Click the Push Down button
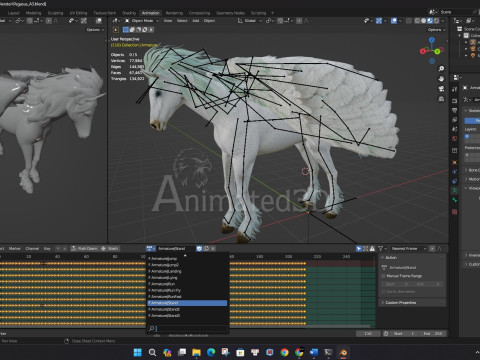The image size is (480, 360). 85,249
